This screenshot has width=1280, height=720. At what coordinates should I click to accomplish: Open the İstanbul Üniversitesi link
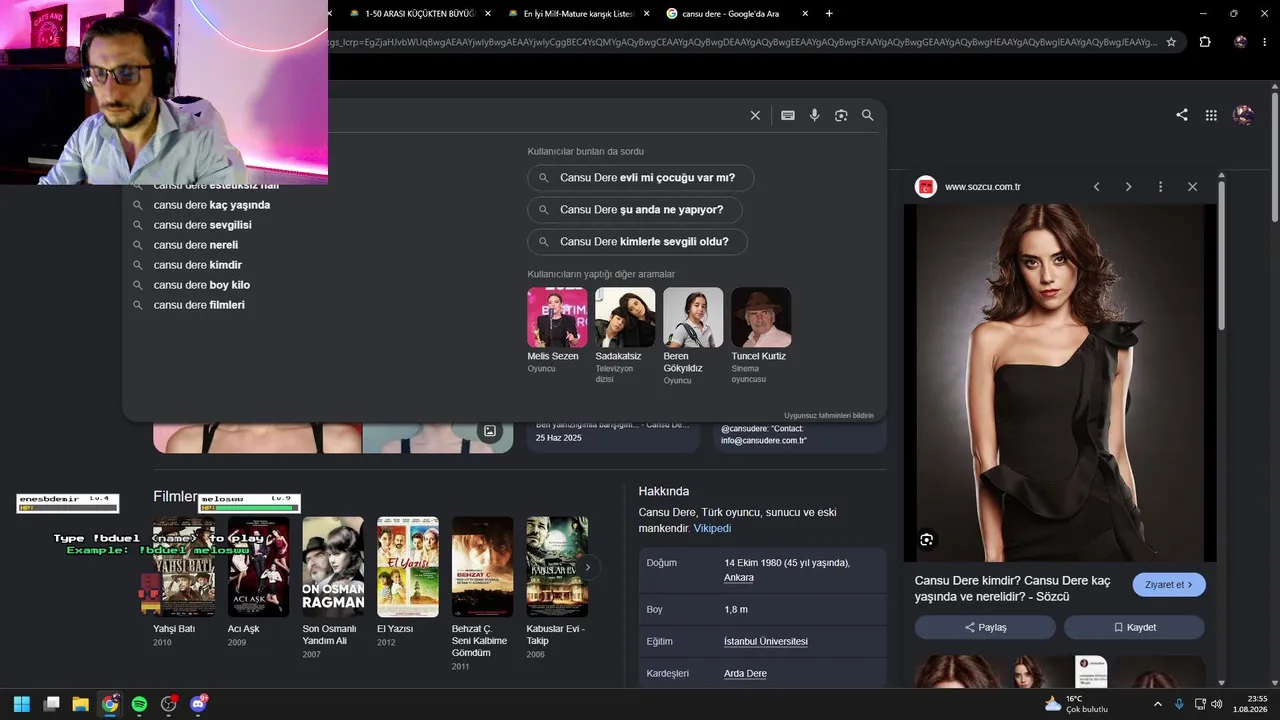click(x=766, y=641)
